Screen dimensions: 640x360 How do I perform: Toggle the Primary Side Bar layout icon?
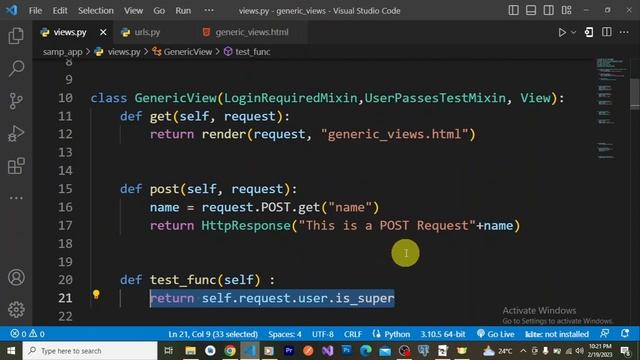tap(513, 10)
